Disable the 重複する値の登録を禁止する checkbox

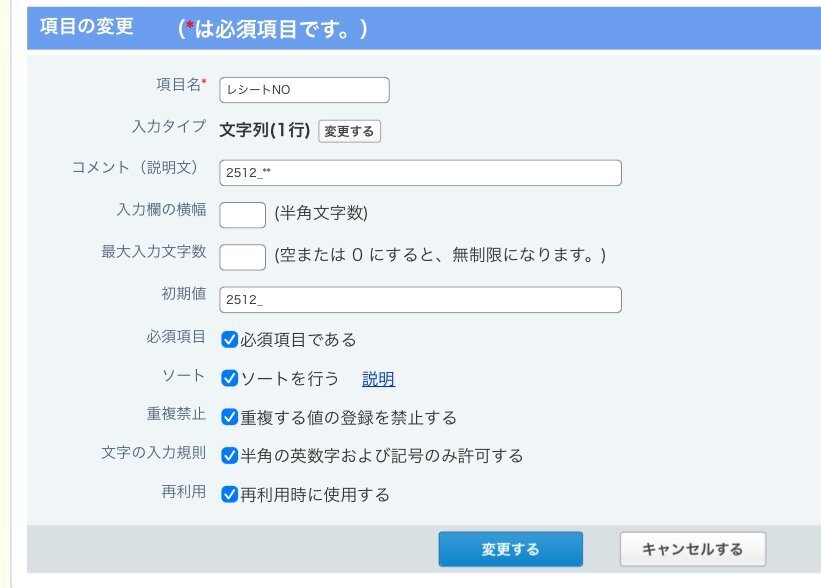[230, 417]
